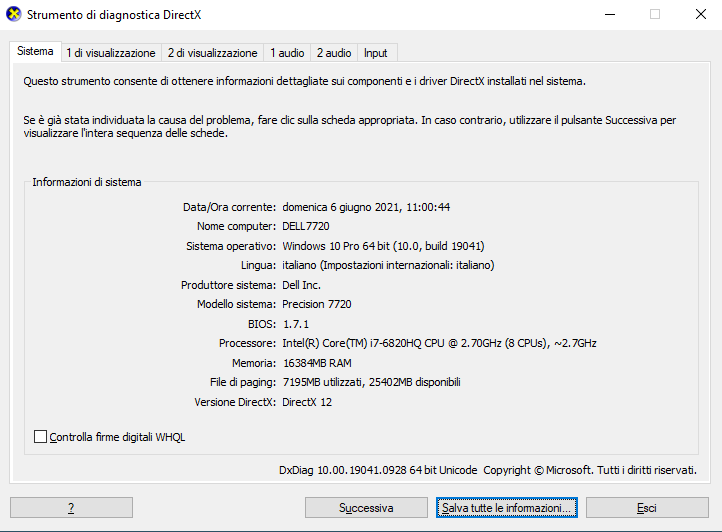The image size is (722, 532).
Task: Enable Controlla firme digitali WHQL checkbox
Action: pos(41,436)
